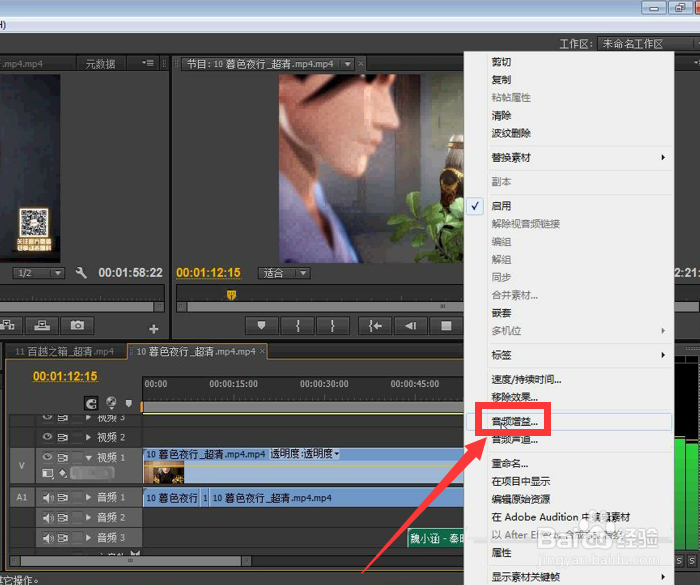Toggle sync lock on the 音频 2 track
The height and width of the screenshot is (585, 700).
[x=63, y=518]
